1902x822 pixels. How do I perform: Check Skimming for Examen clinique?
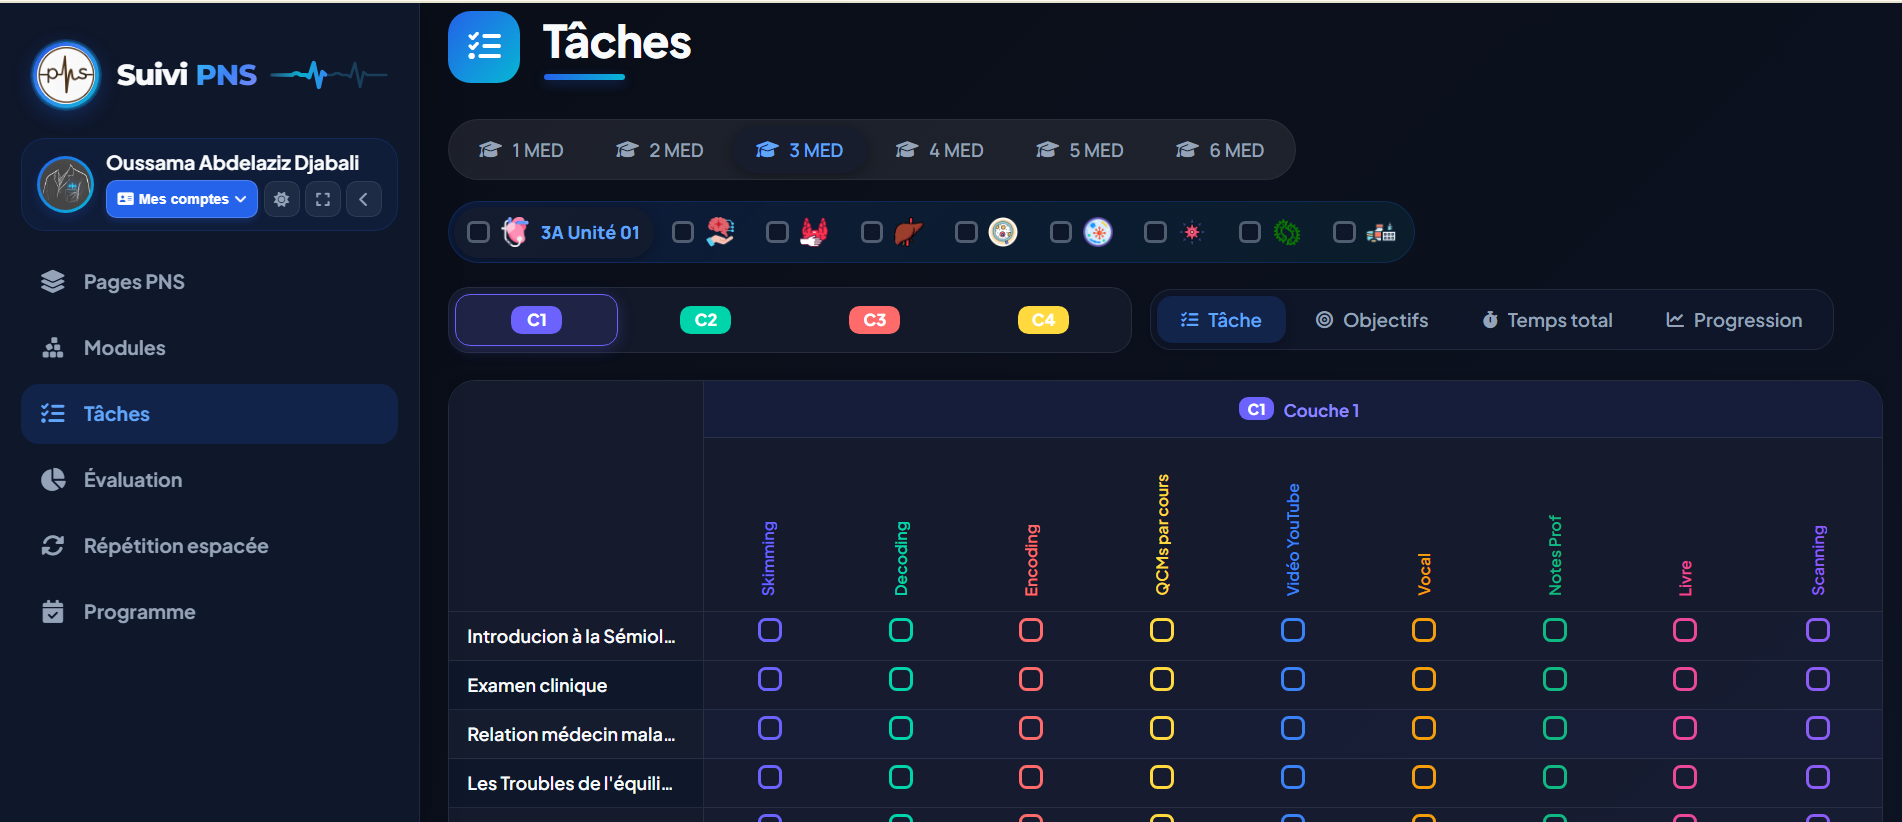click(770, 679)
